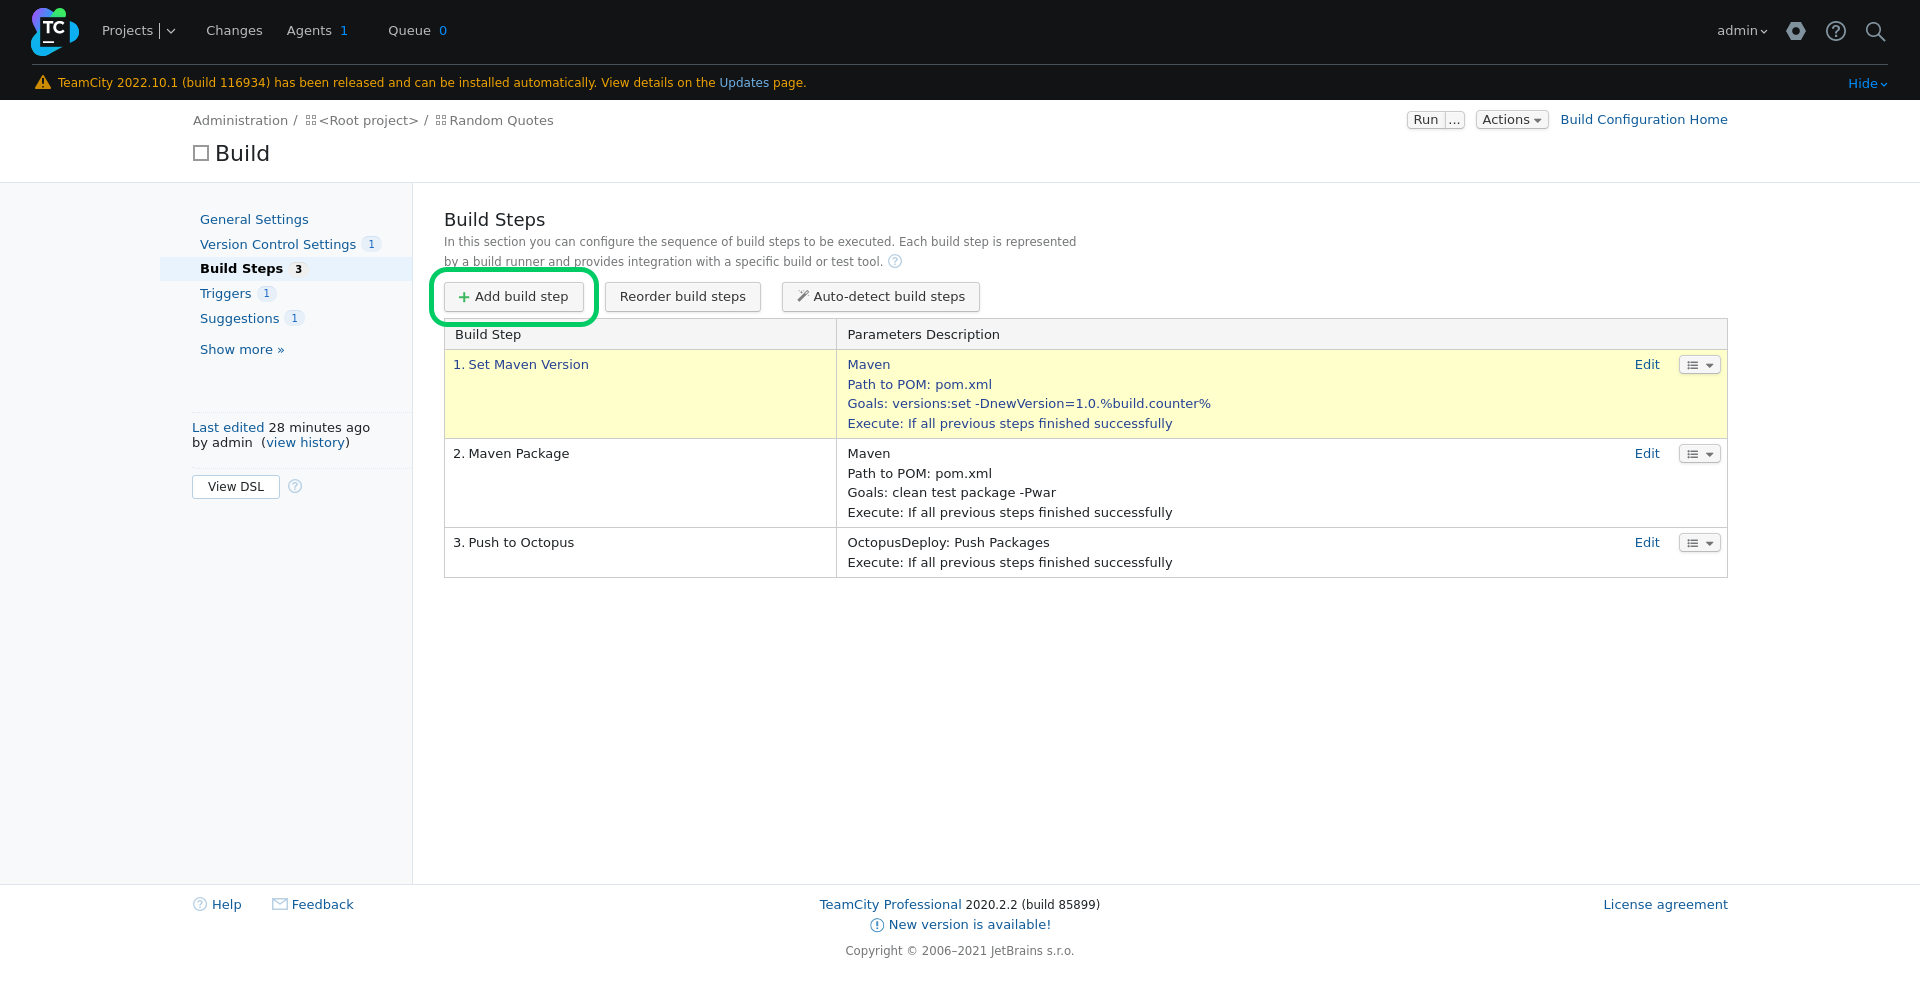
Task: Edit the Push to Octopus step
Action: tap(1647, 543)
